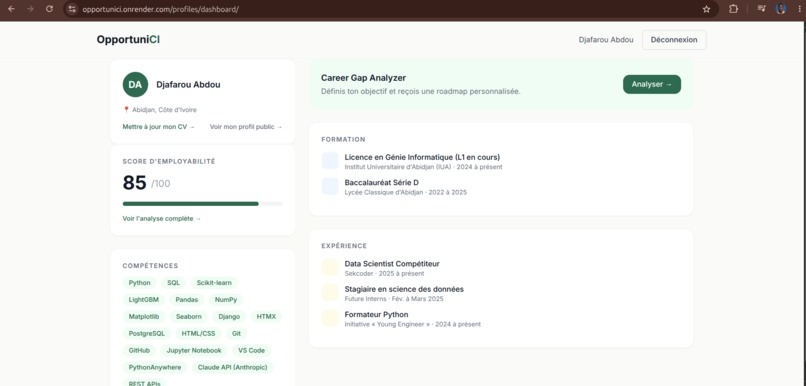Viewport: 806px width, 386px height.
Task: Click the Git skill tag
Action: [x=236, y=334]
